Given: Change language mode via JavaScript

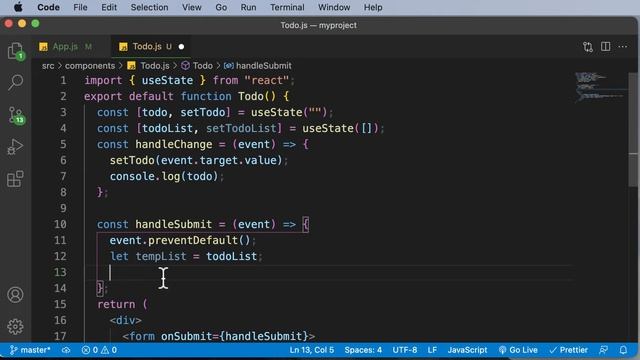Looking at the screenshot, I should (467, 350).
